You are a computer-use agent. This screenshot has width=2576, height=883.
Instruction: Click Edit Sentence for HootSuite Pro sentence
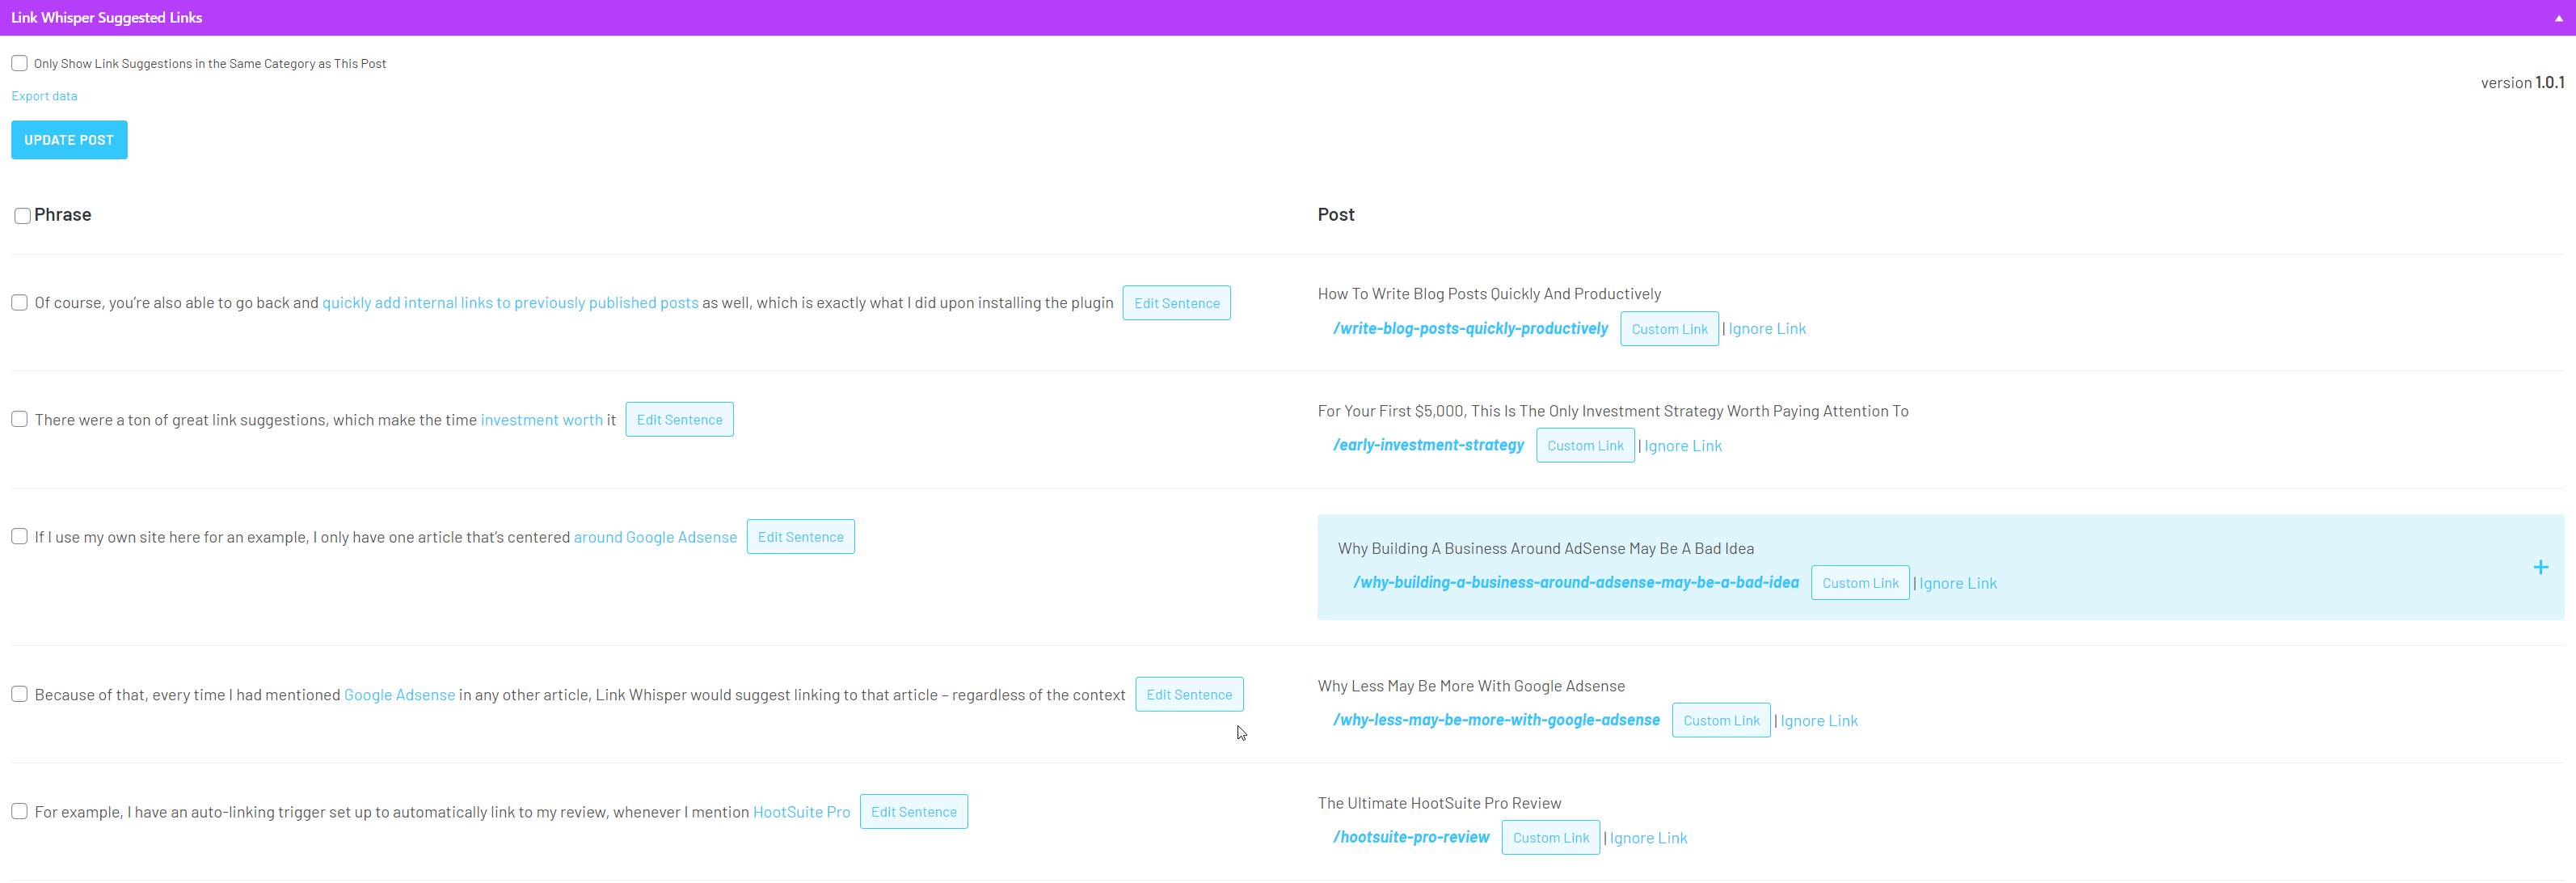(x=912, y=811)
